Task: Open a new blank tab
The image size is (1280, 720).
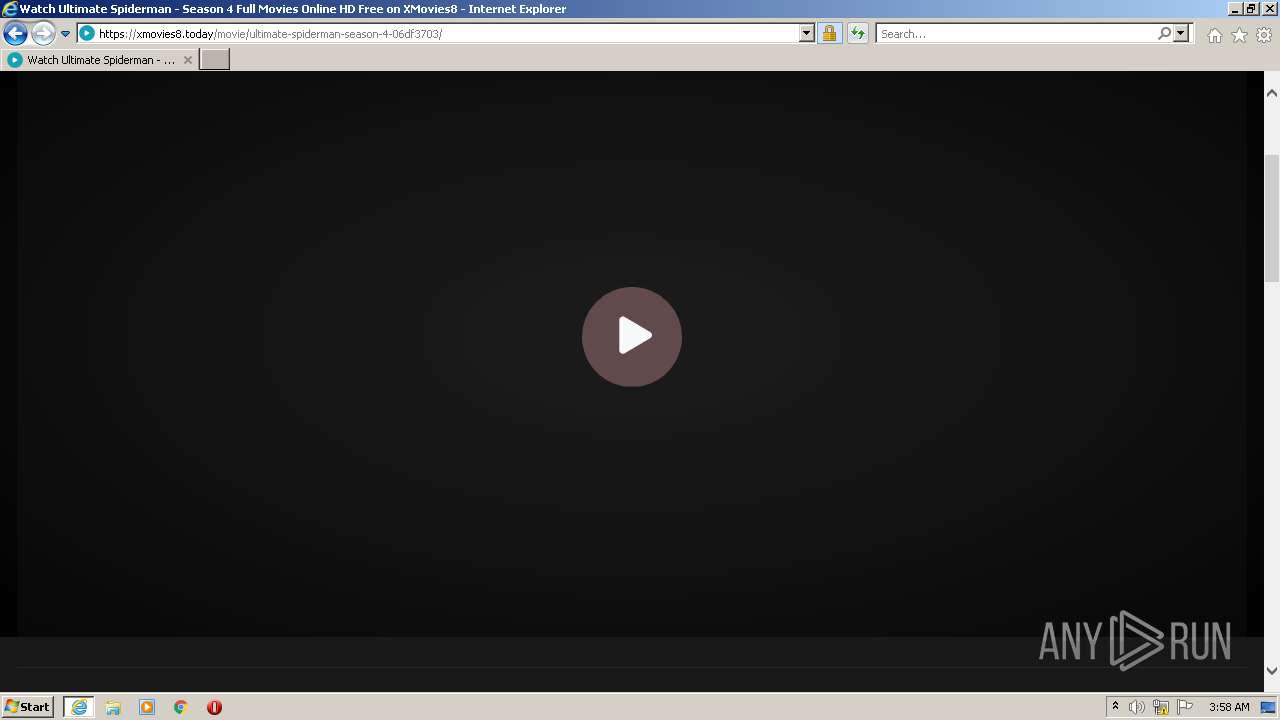Action: (215, 60)
